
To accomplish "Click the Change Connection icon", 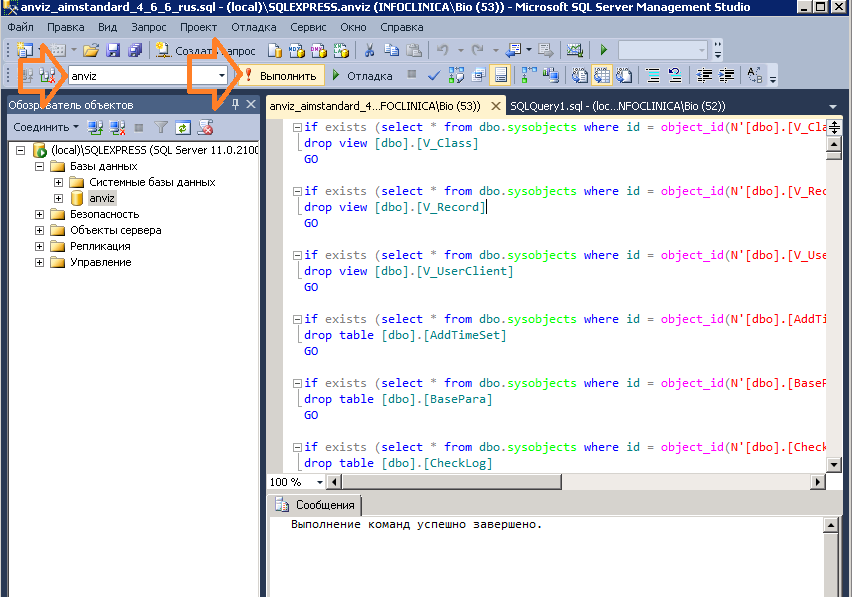I will coord(48,76).
